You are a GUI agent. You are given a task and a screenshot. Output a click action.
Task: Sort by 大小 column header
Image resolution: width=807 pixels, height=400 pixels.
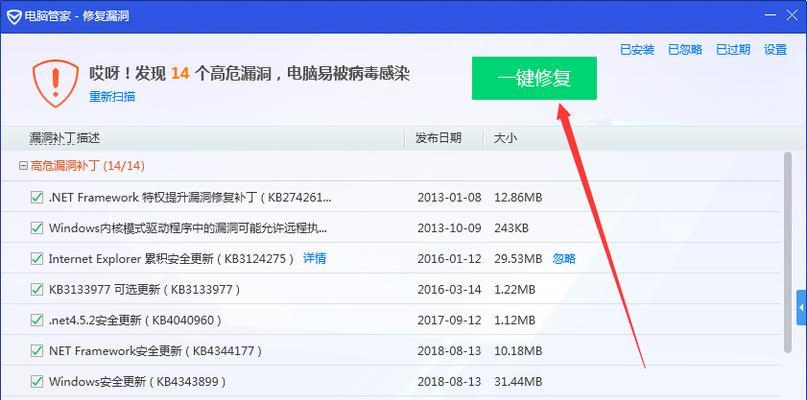[x=505, y=137]
